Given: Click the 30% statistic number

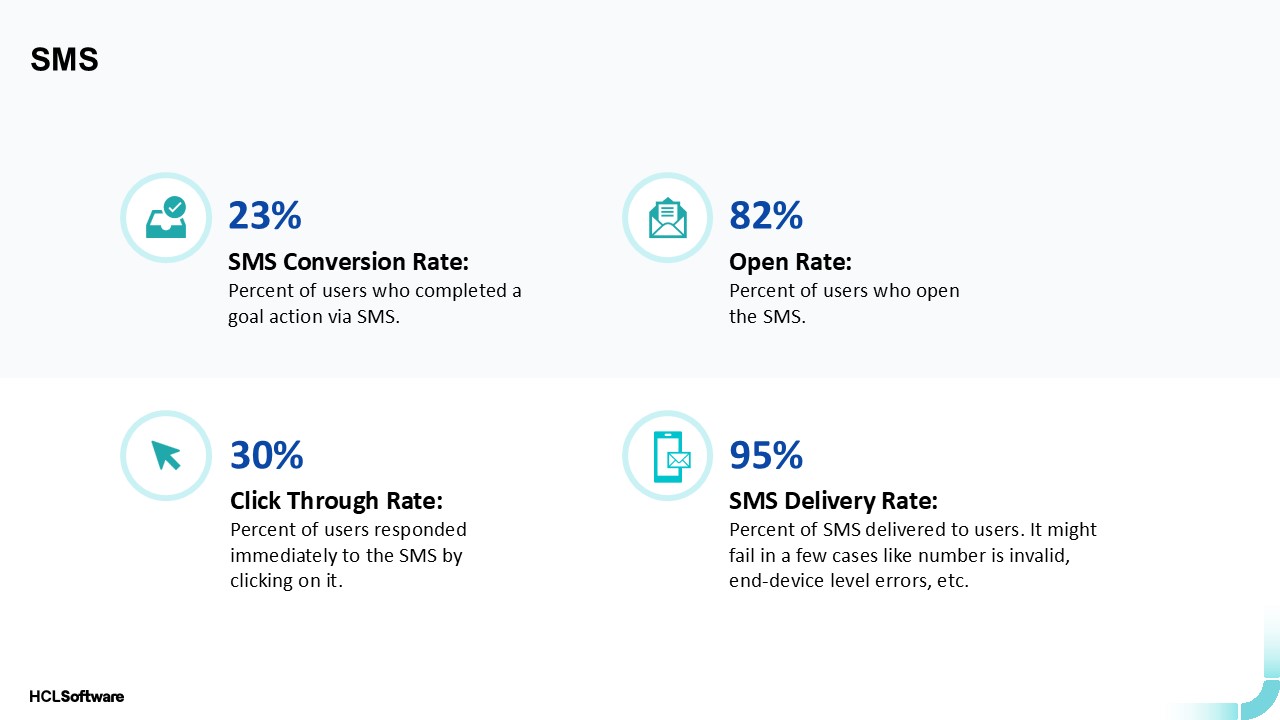Looking at the screenshot, I should pos(267,456).
